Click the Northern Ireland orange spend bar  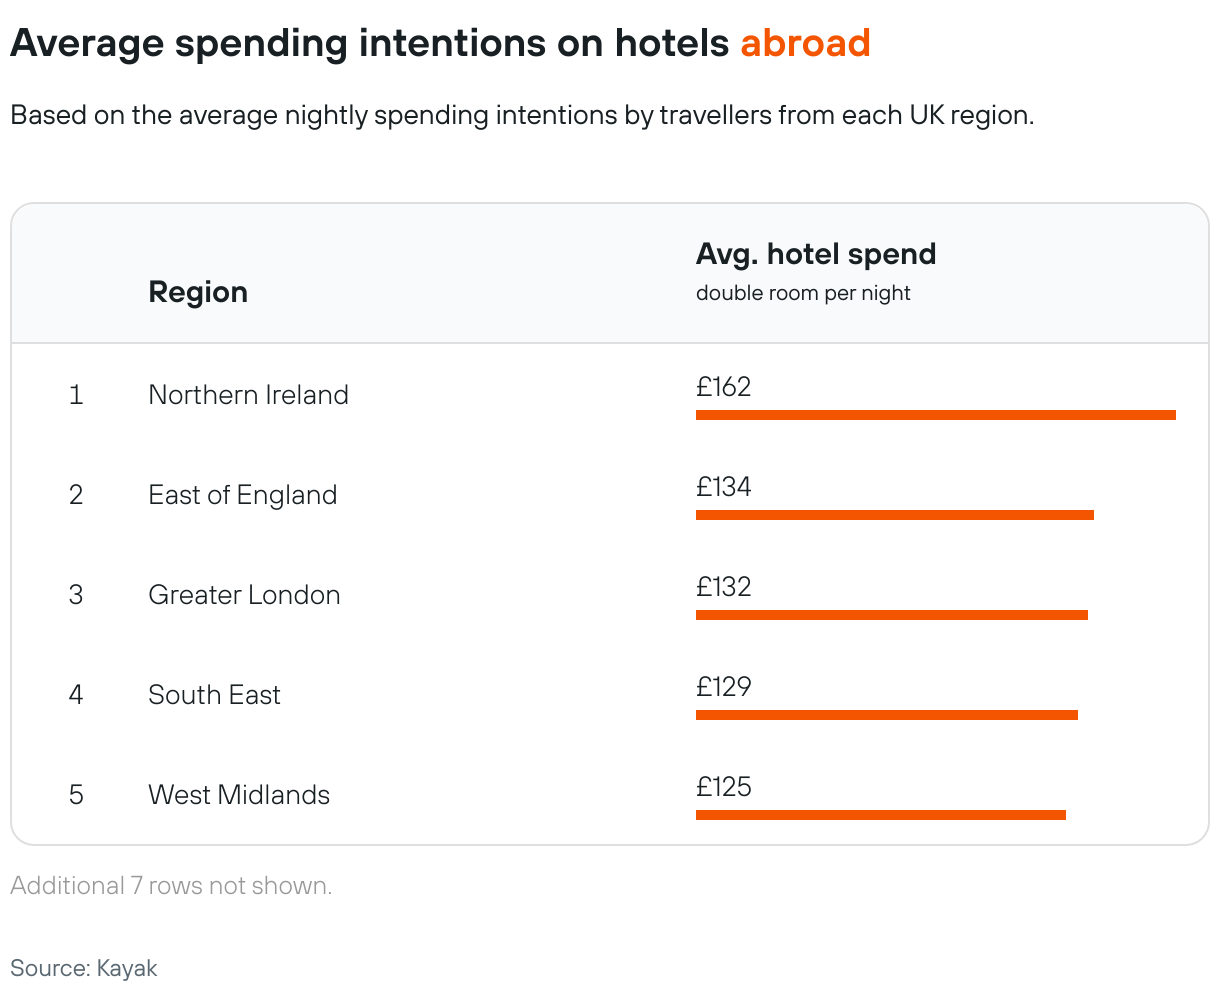tap(935, 415)
